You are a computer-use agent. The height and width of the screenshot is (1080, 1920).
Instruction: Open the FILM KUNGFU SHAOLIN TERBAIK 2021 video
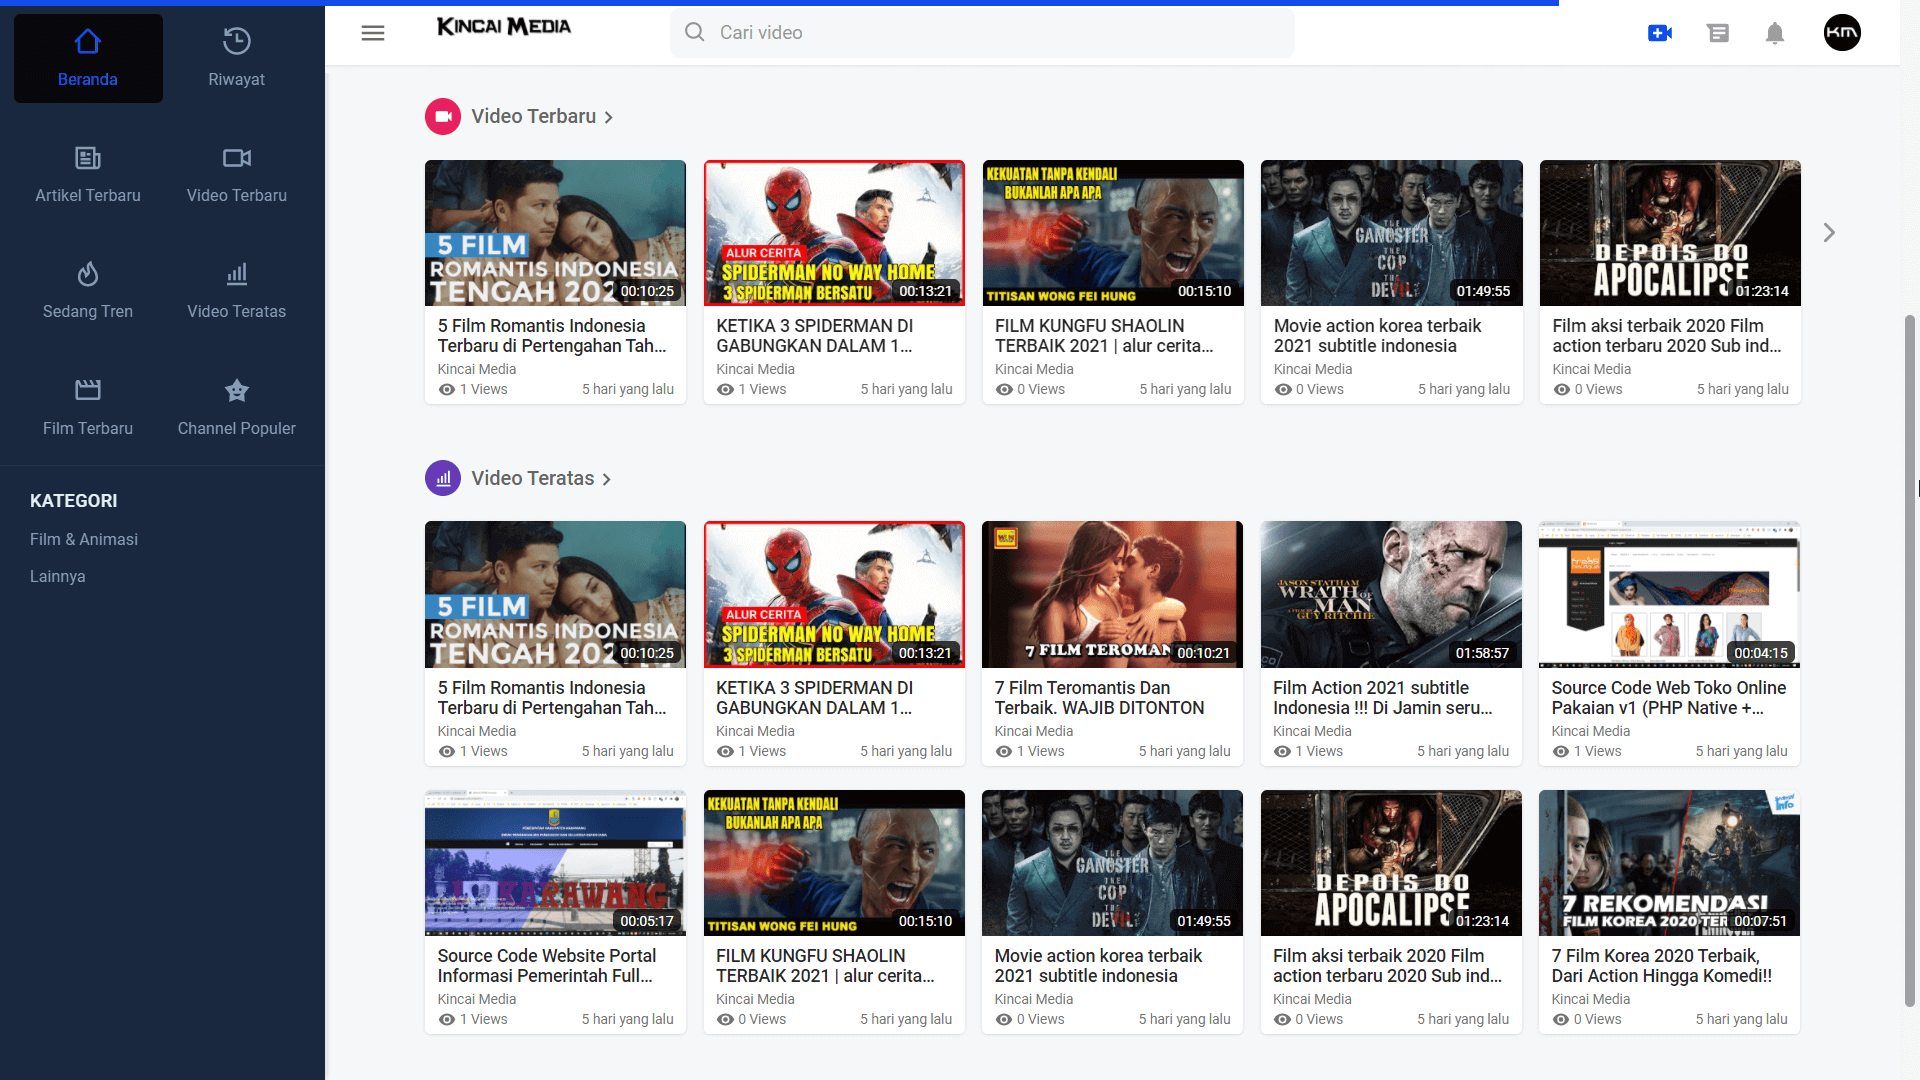tap(1112, 232)
